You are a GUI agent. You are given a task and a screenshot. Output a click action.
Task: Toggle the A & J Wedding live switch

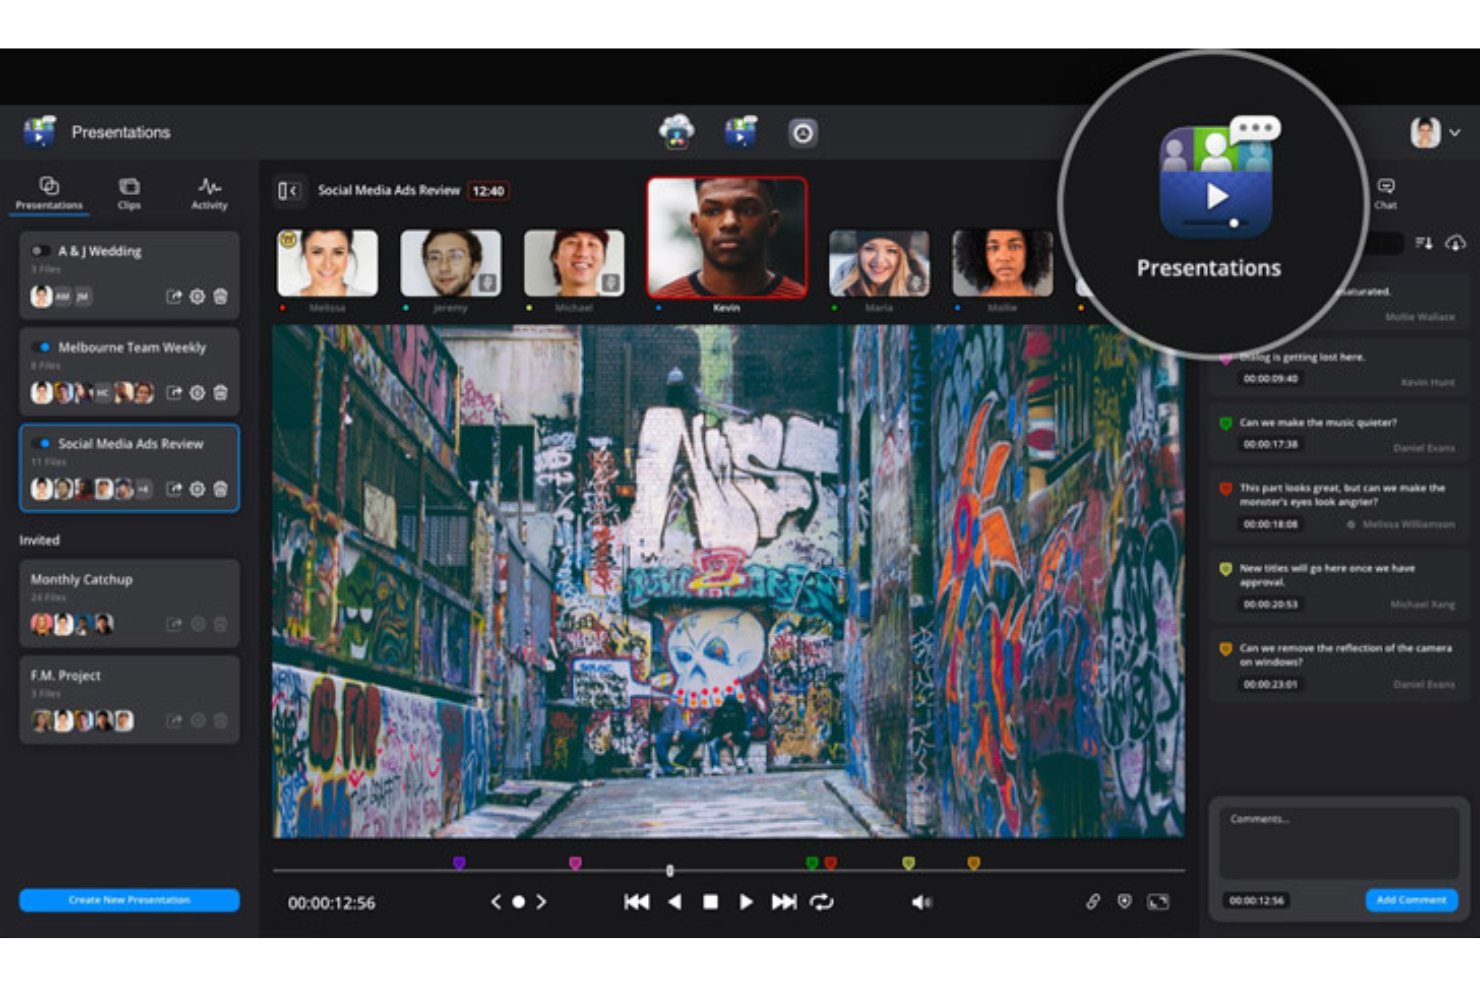coord(40,251)
